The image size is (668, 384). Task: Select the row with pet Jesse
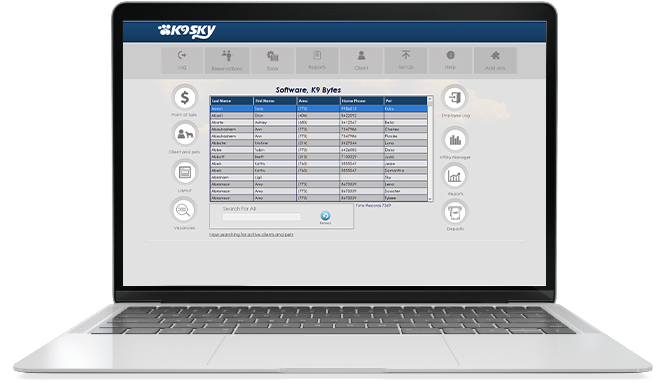tap(319, 164)
